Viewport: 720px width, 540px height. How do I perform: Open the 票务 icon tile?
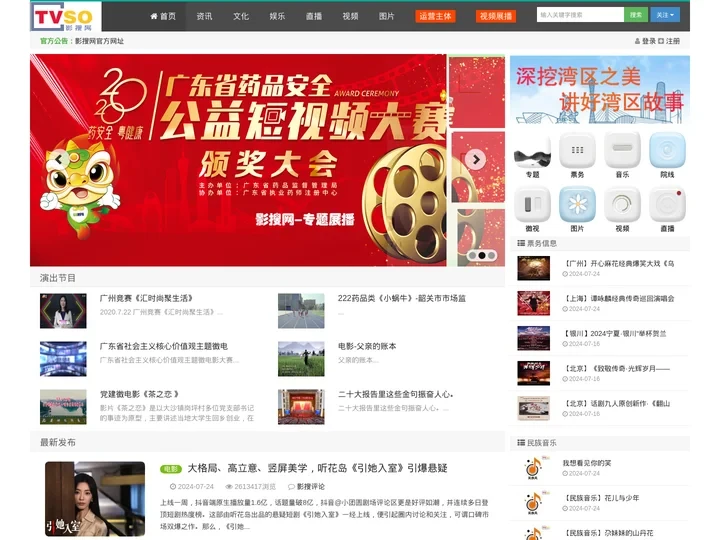pyautogui.click(x=577, y=151)
